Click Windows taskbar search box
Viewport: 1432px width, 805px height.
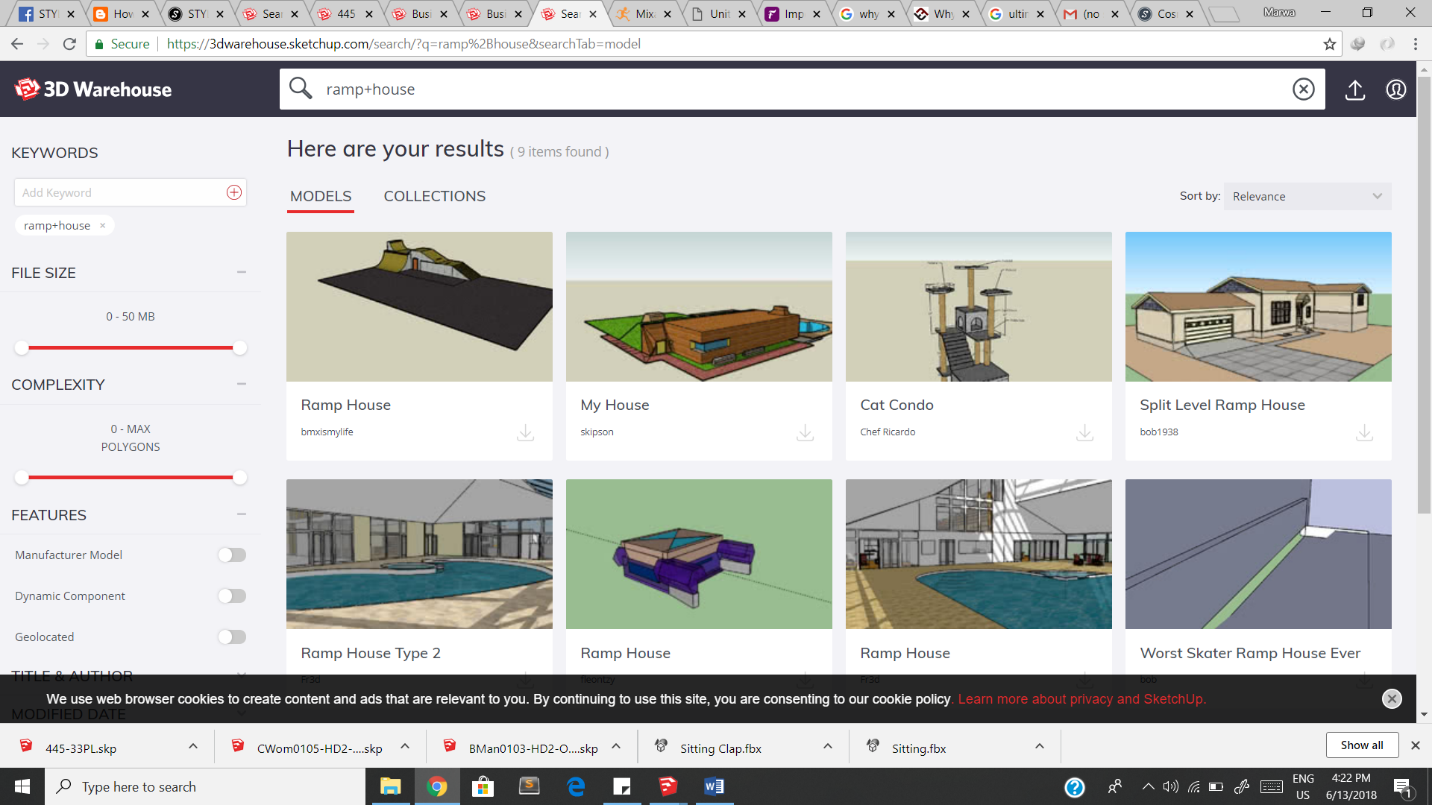pyautogui.click(x=205, y=786)
